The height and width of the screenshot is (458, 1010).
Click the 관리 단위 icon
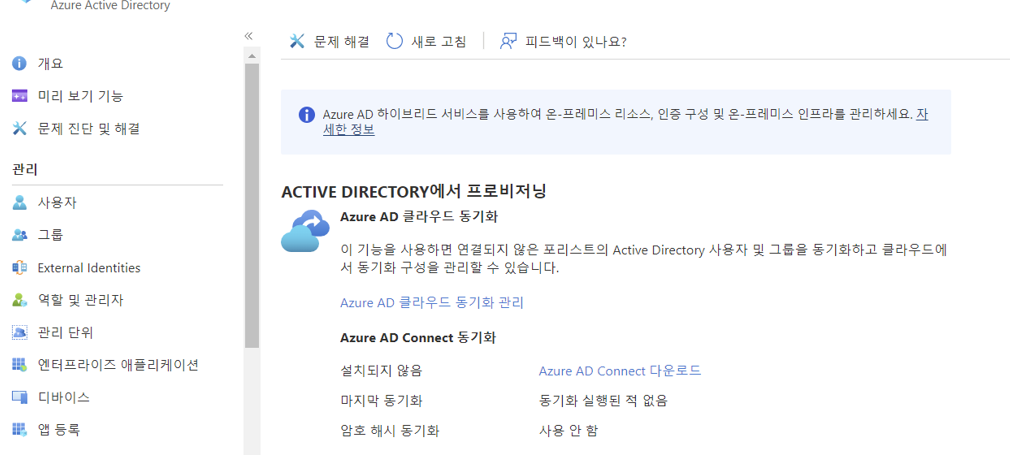coord(20,332)
